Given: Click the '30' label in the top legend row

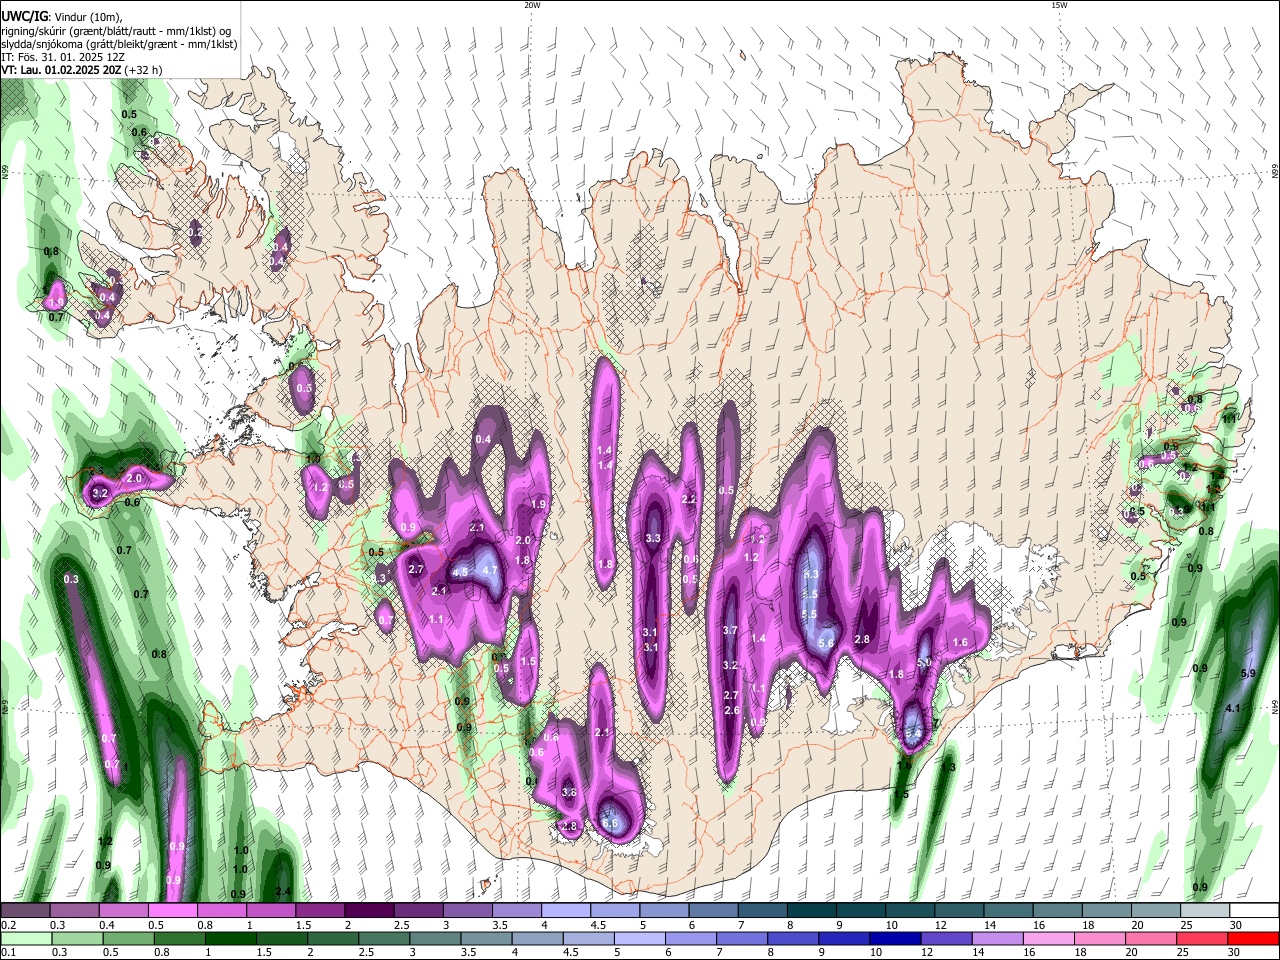Looking at the screenshot, I should (1235, 925).
